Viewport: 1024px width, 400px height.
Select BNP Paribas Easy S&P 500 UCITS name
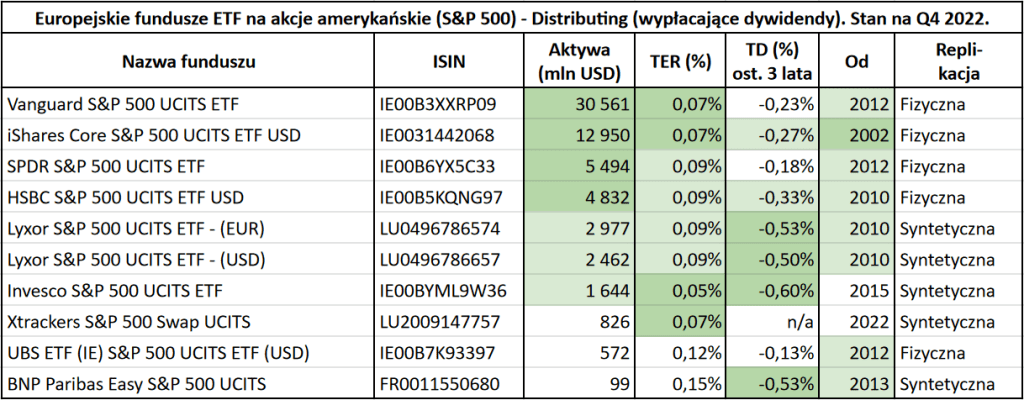pos(135,384)
